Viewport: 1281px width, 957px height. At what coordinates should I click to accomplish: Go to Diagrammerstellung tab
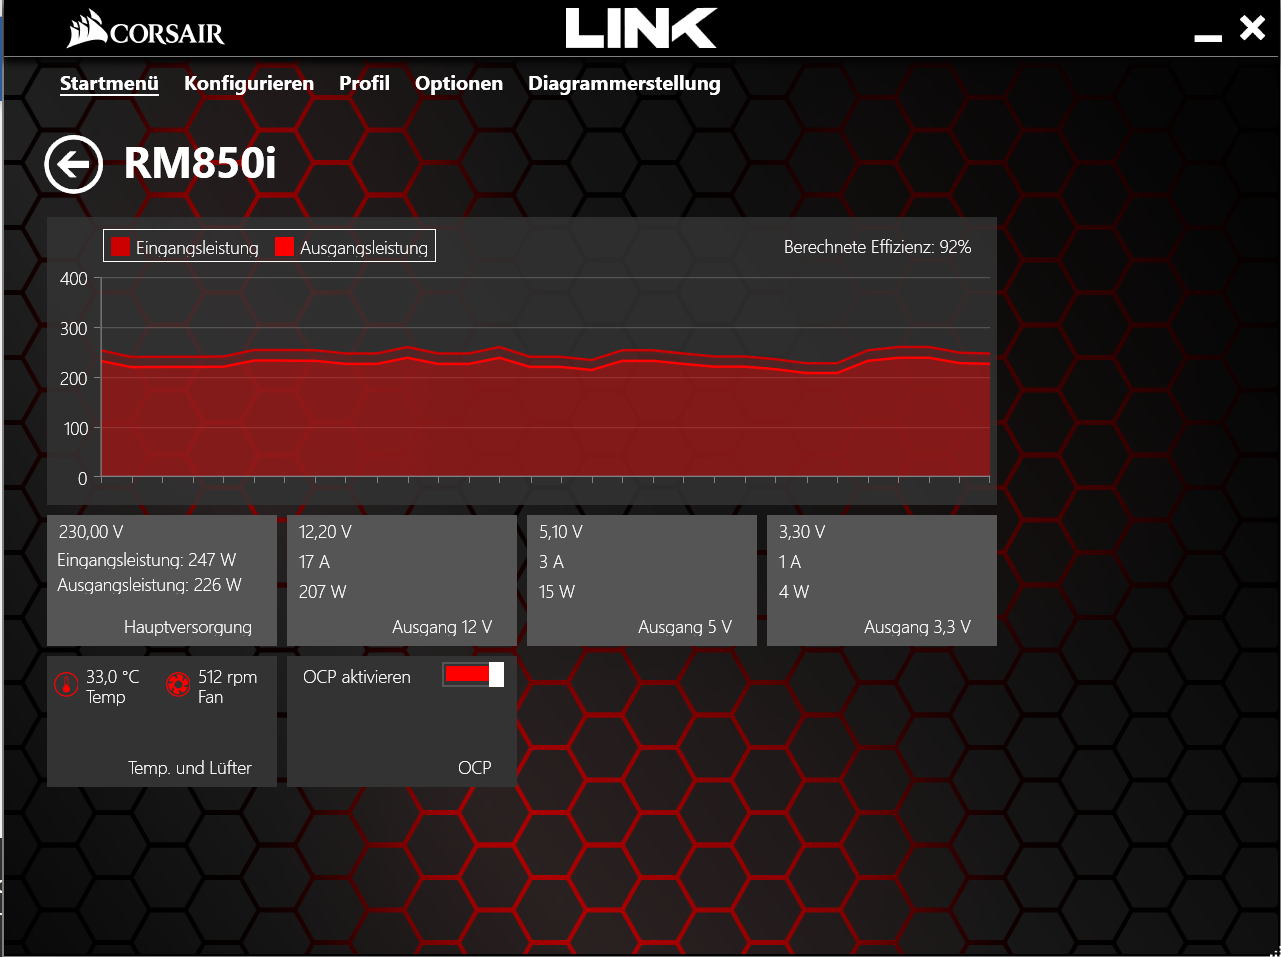pos(624,83)
